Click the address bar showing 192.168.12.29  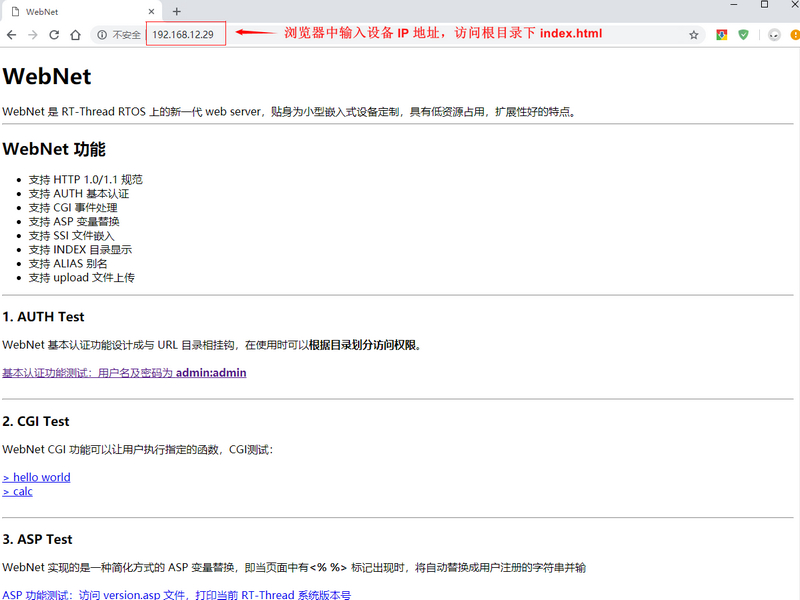tap(185, 35)
